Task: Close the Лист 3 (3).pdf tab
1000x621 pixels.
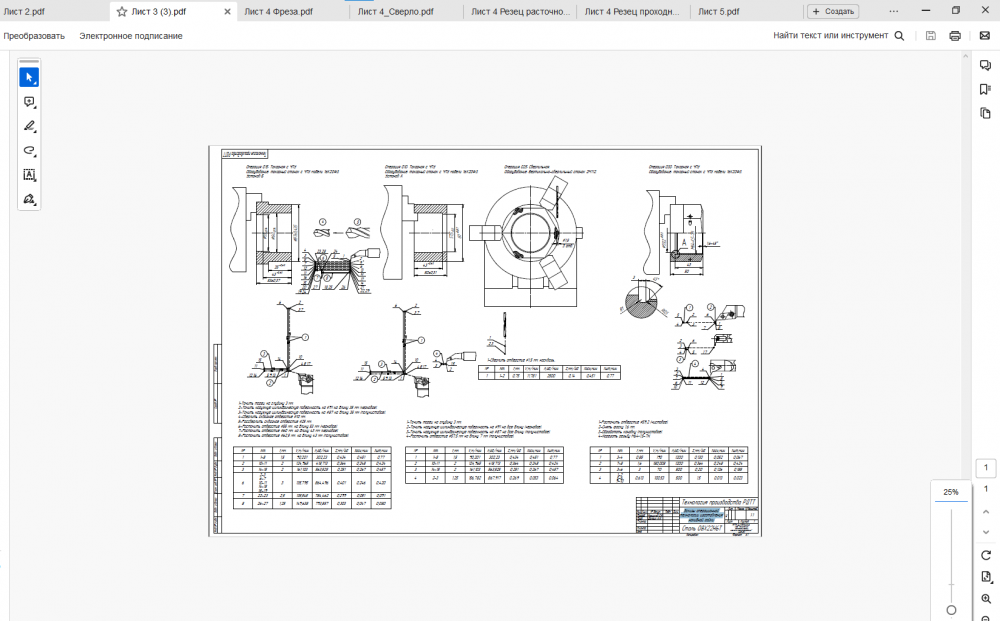Action: [x=227, y=11]
